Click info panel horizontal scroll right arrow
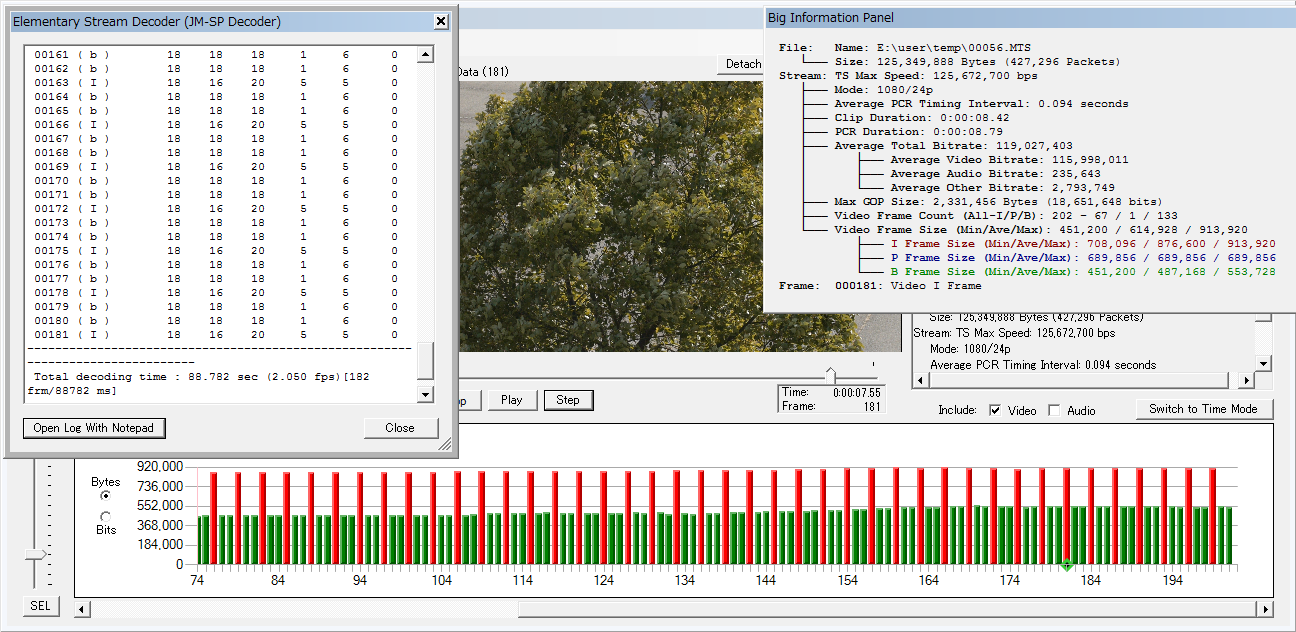The image size is (1296, 632). click(x=1246, y=381)
